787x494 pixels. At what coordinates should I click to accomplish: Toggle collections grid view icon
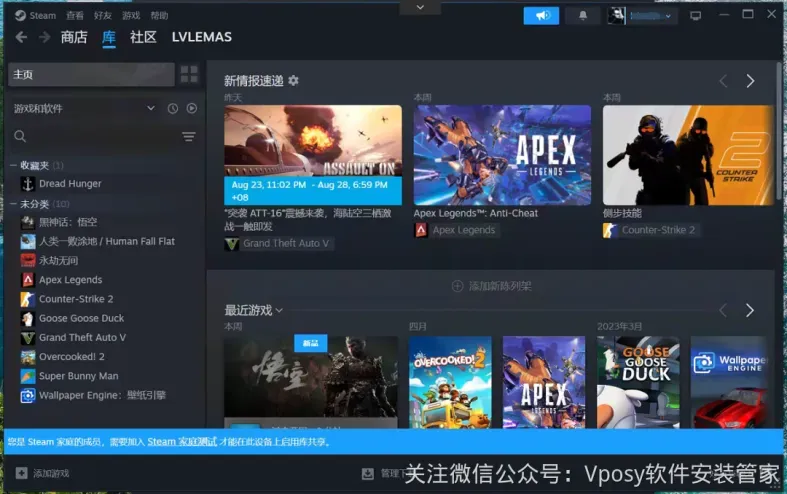pyautogui.click(x=189, y=74)
